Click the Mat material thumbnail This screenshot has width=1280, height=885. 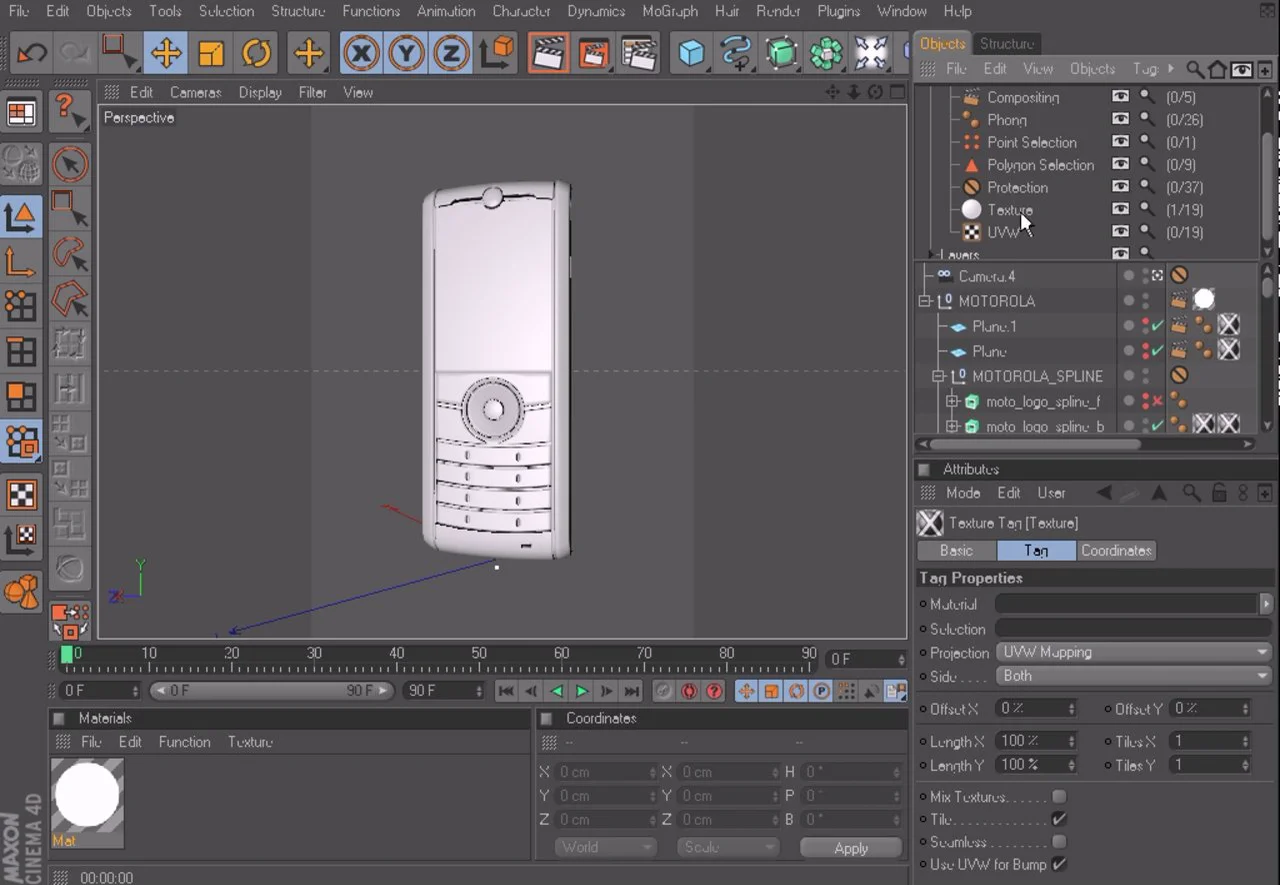(87, 802)
